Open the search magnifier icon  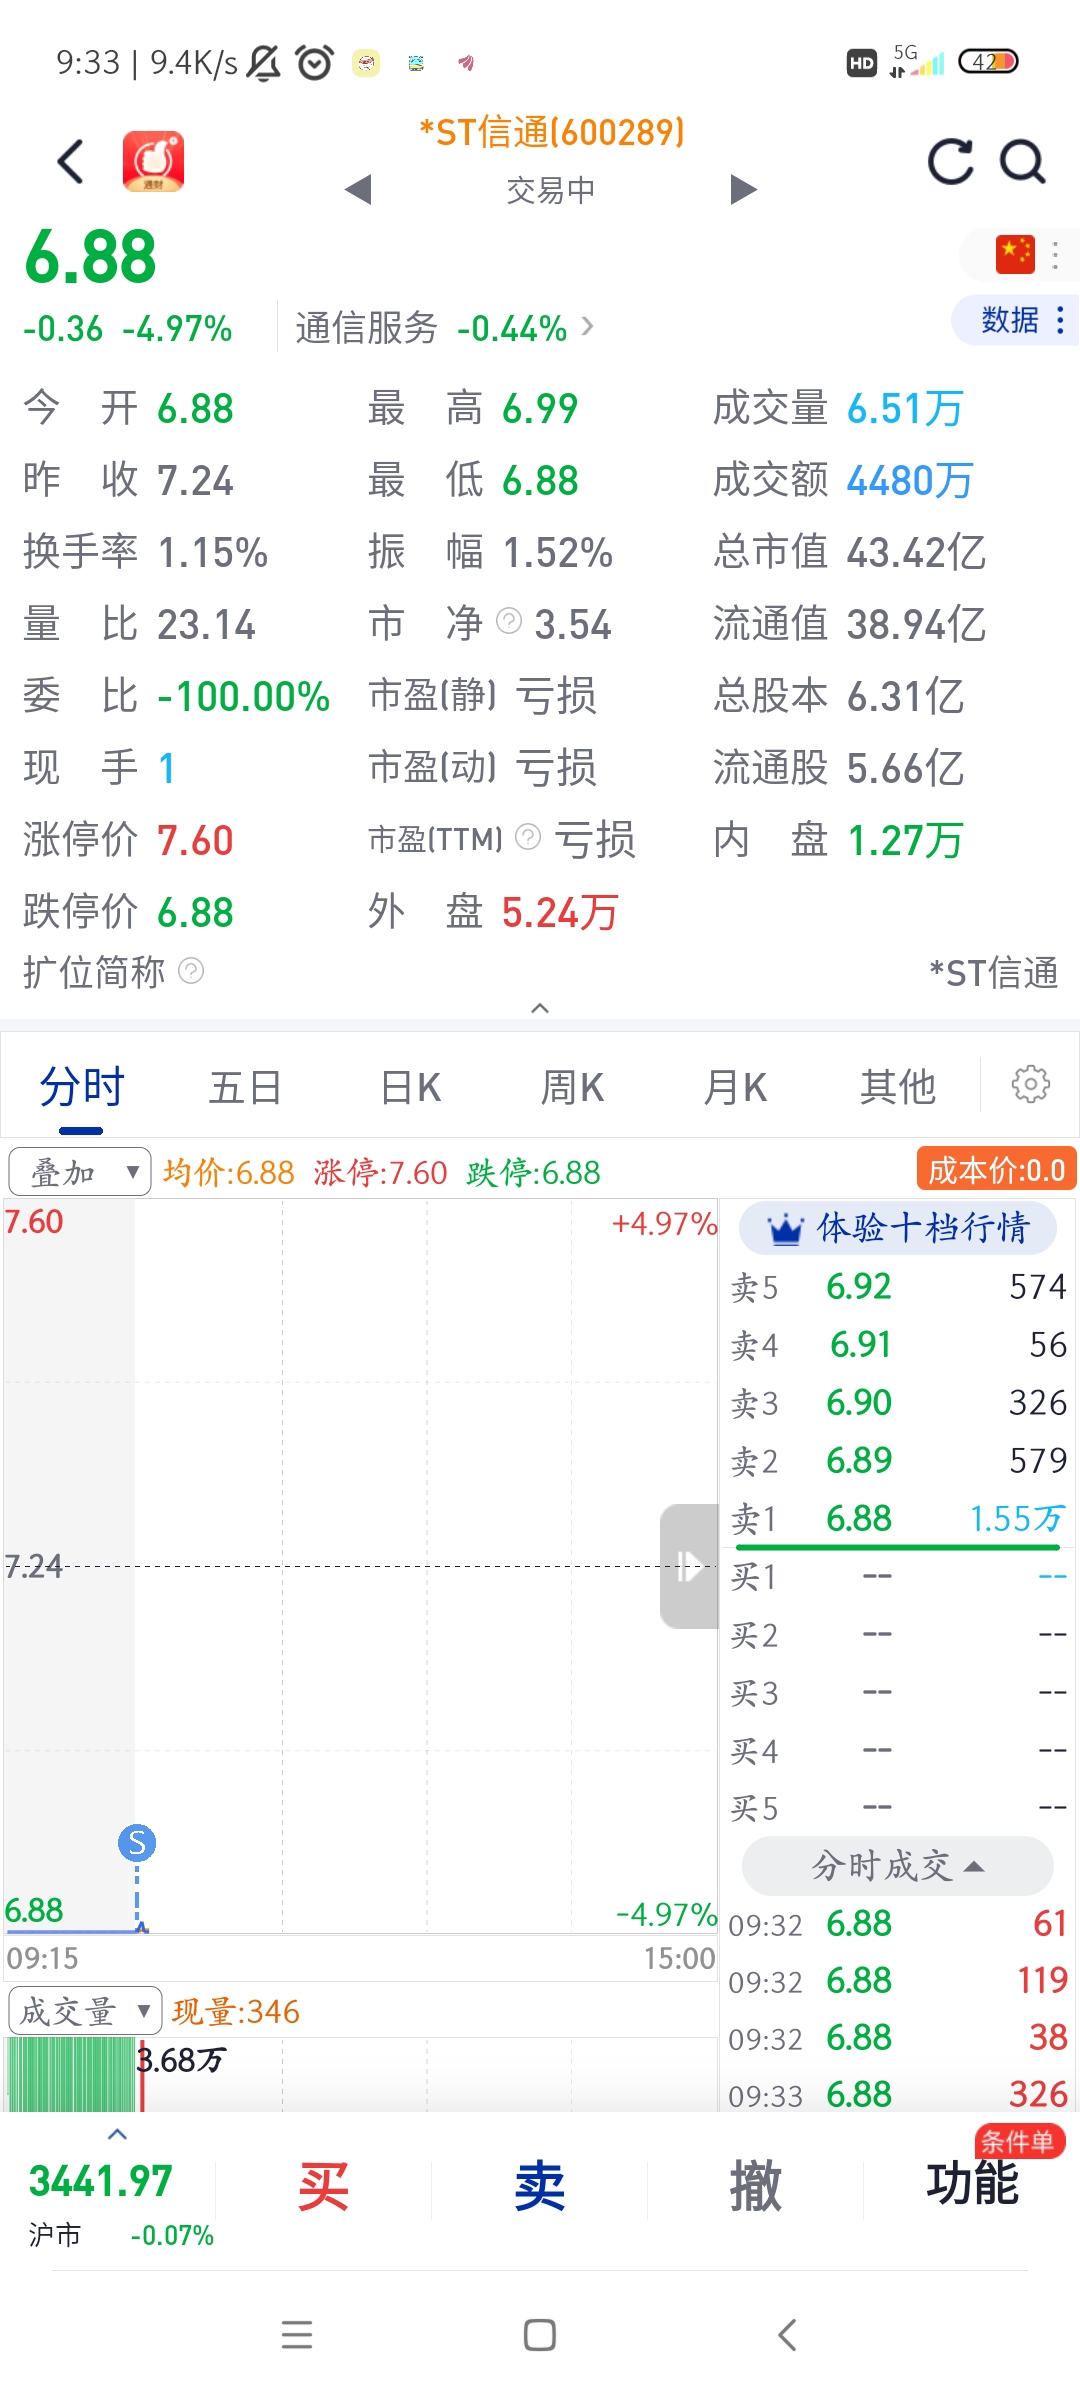pos(1023,161)
